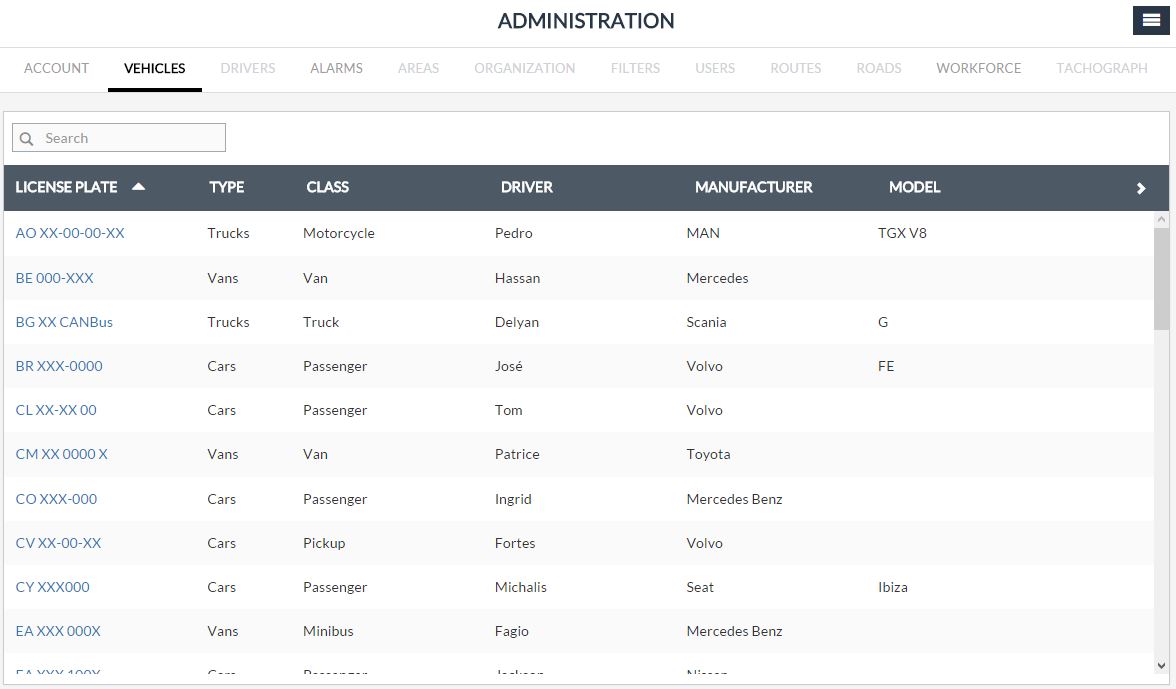Image resolution: width=1176 pixels, height=689 pixels.
Task: Sort table by Manufacturer header
Action: 753,187
